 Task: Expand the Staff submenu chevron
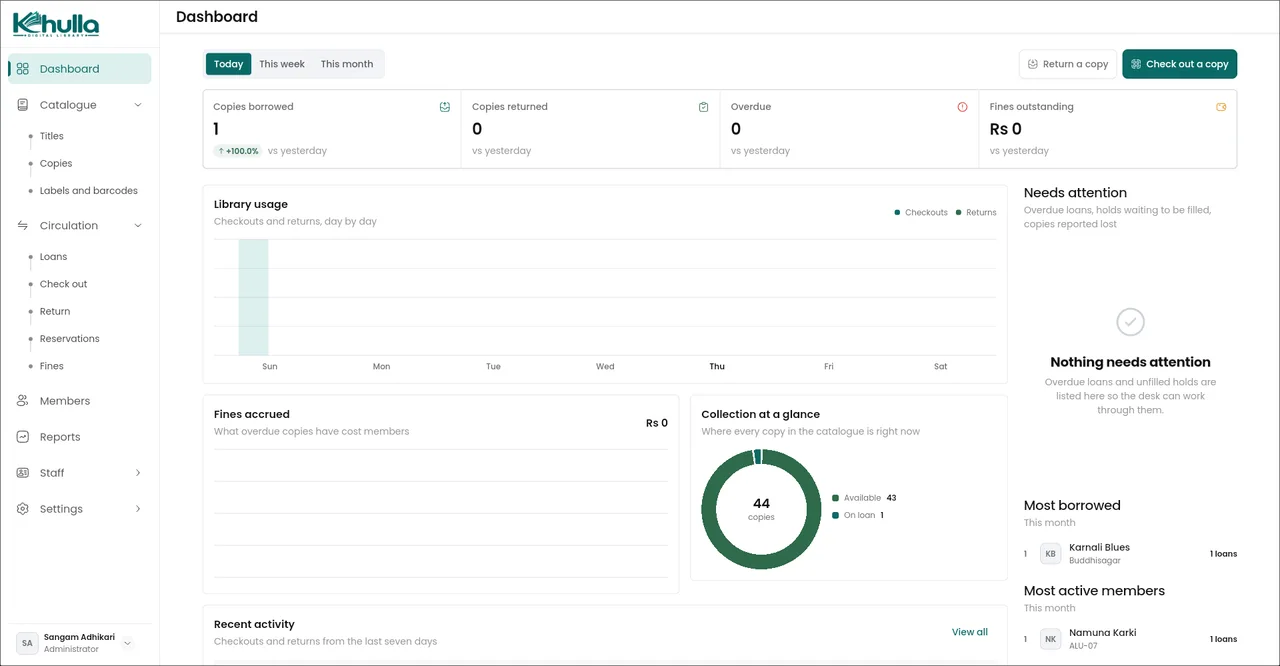click(x=138, y=473)
